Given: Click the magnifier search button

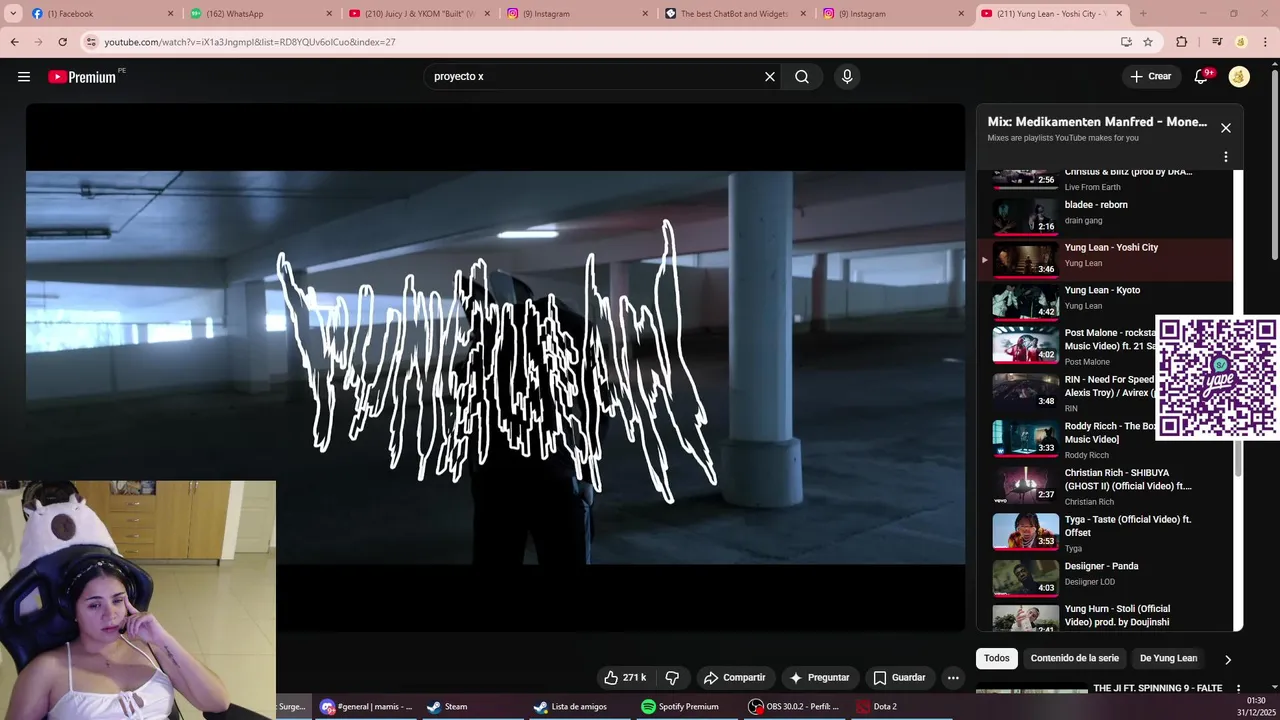Looking at the screenshot, I should (802, 77).
